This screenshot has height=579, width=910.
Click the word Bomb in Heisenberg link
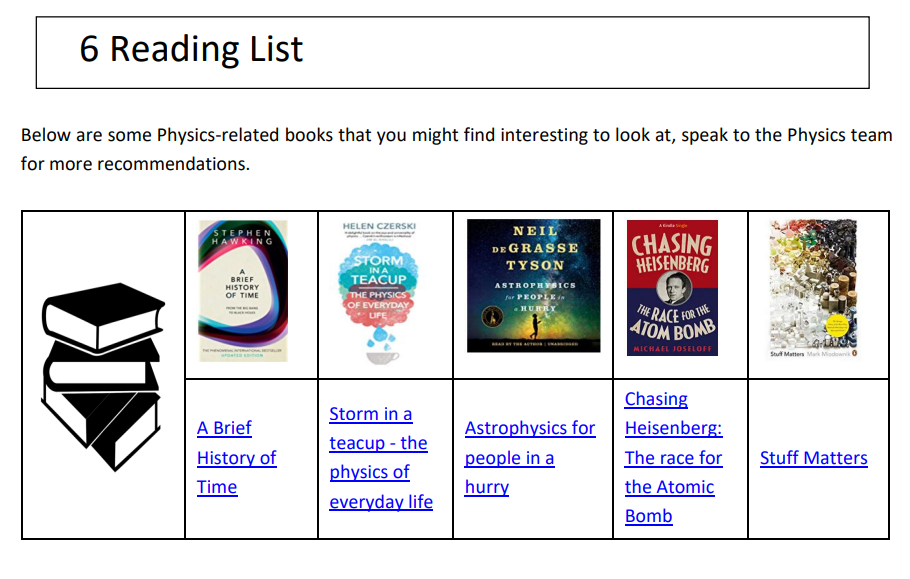pos(648,516)
